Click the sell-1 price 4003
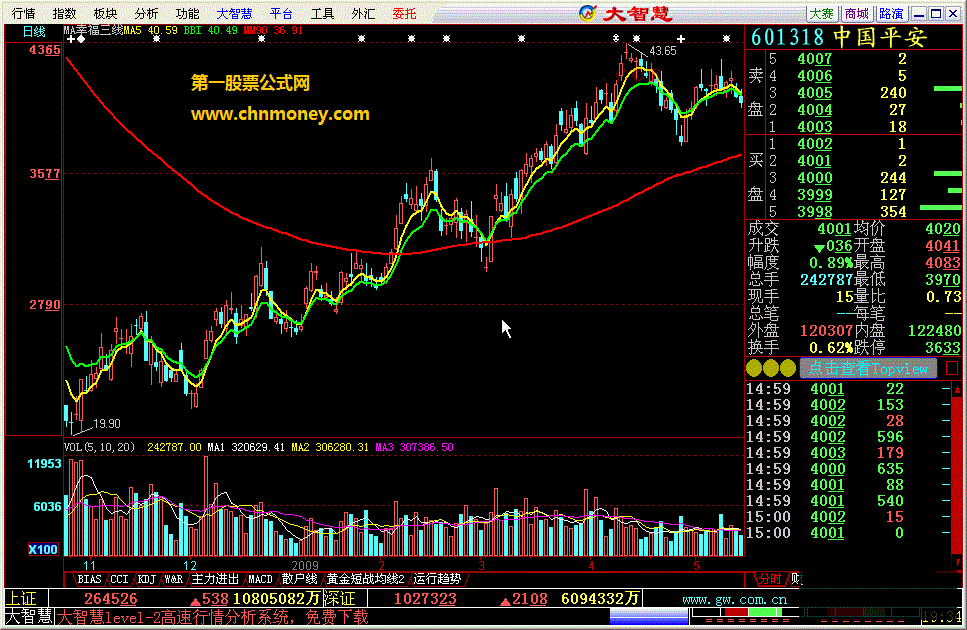 (814, 127)
